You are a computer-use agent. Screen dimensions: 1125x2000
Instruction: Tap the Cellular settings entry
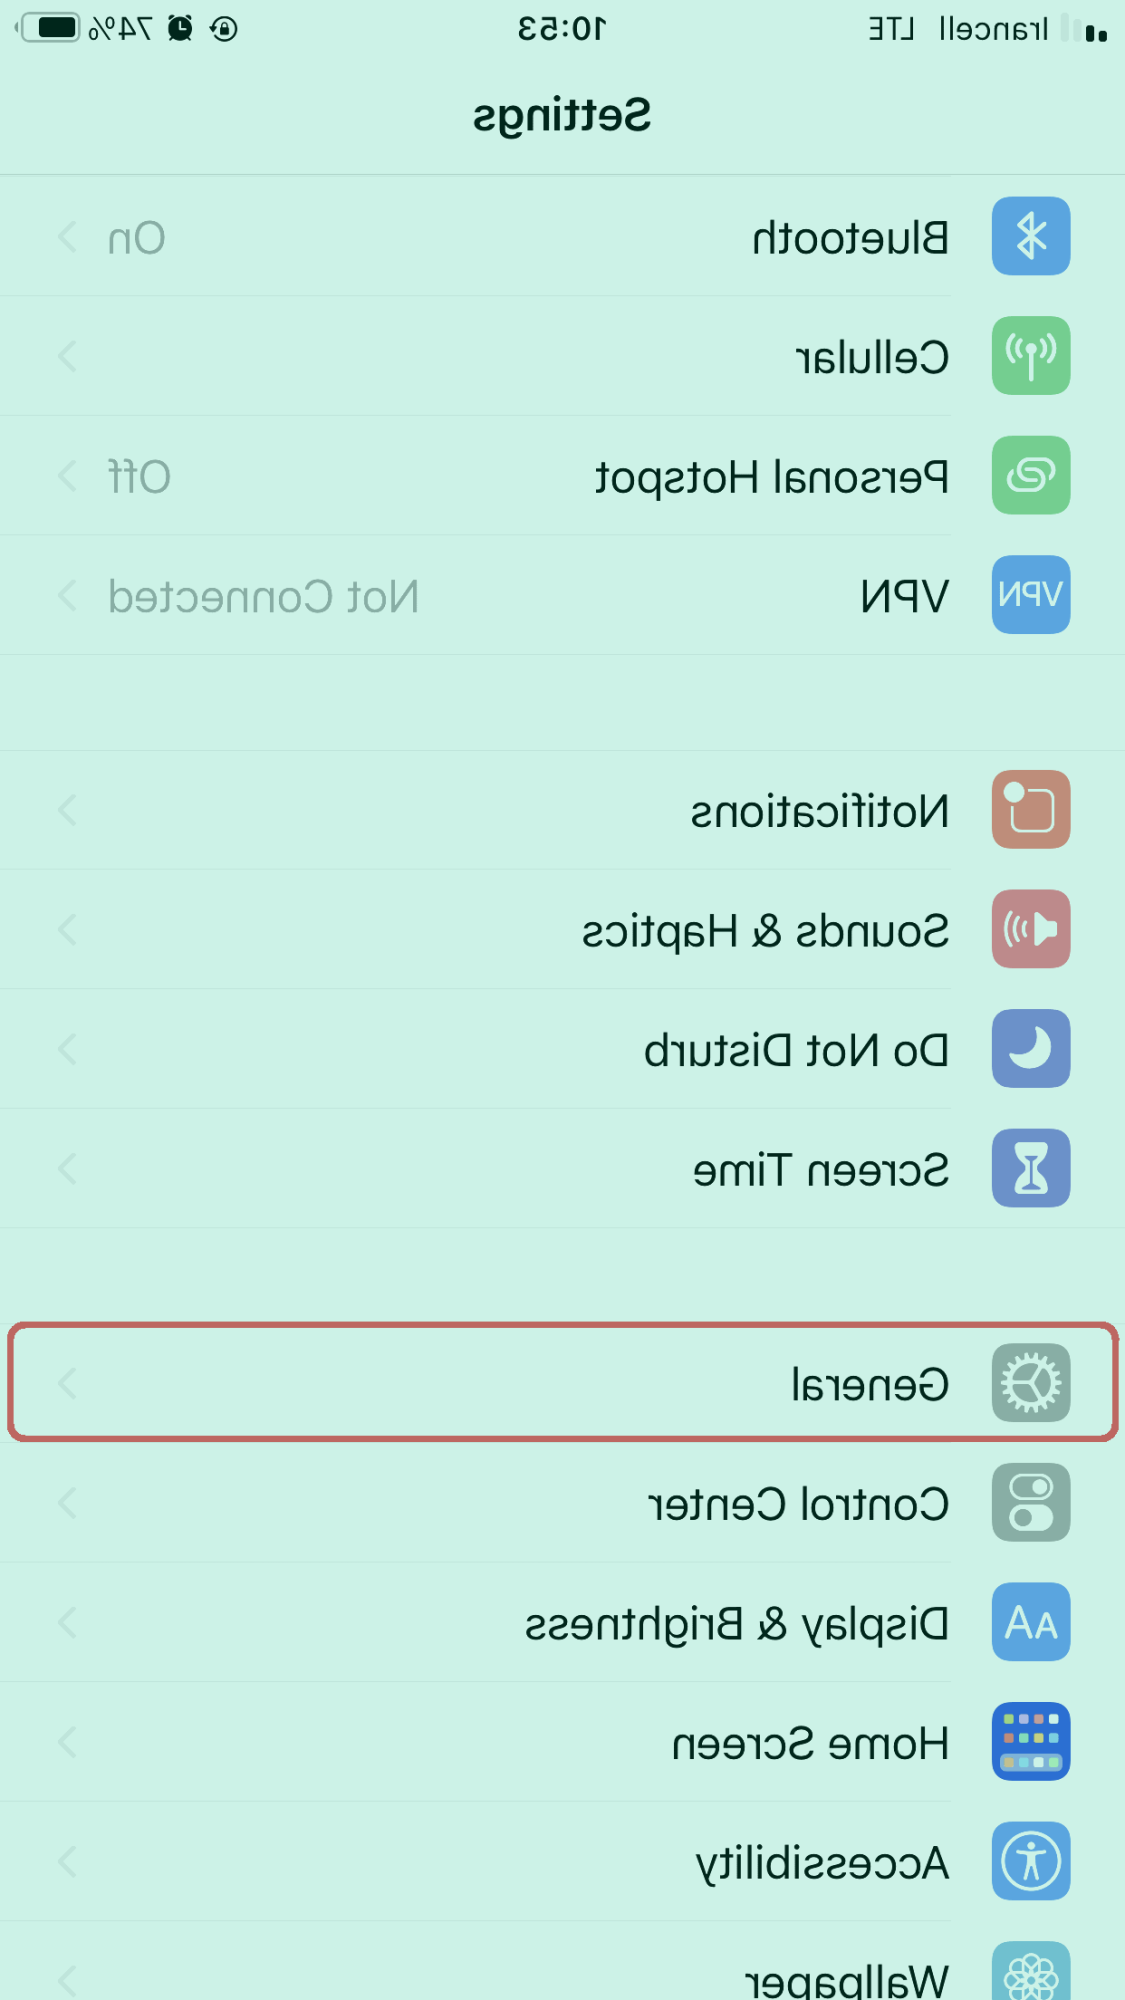pos(560,356)
